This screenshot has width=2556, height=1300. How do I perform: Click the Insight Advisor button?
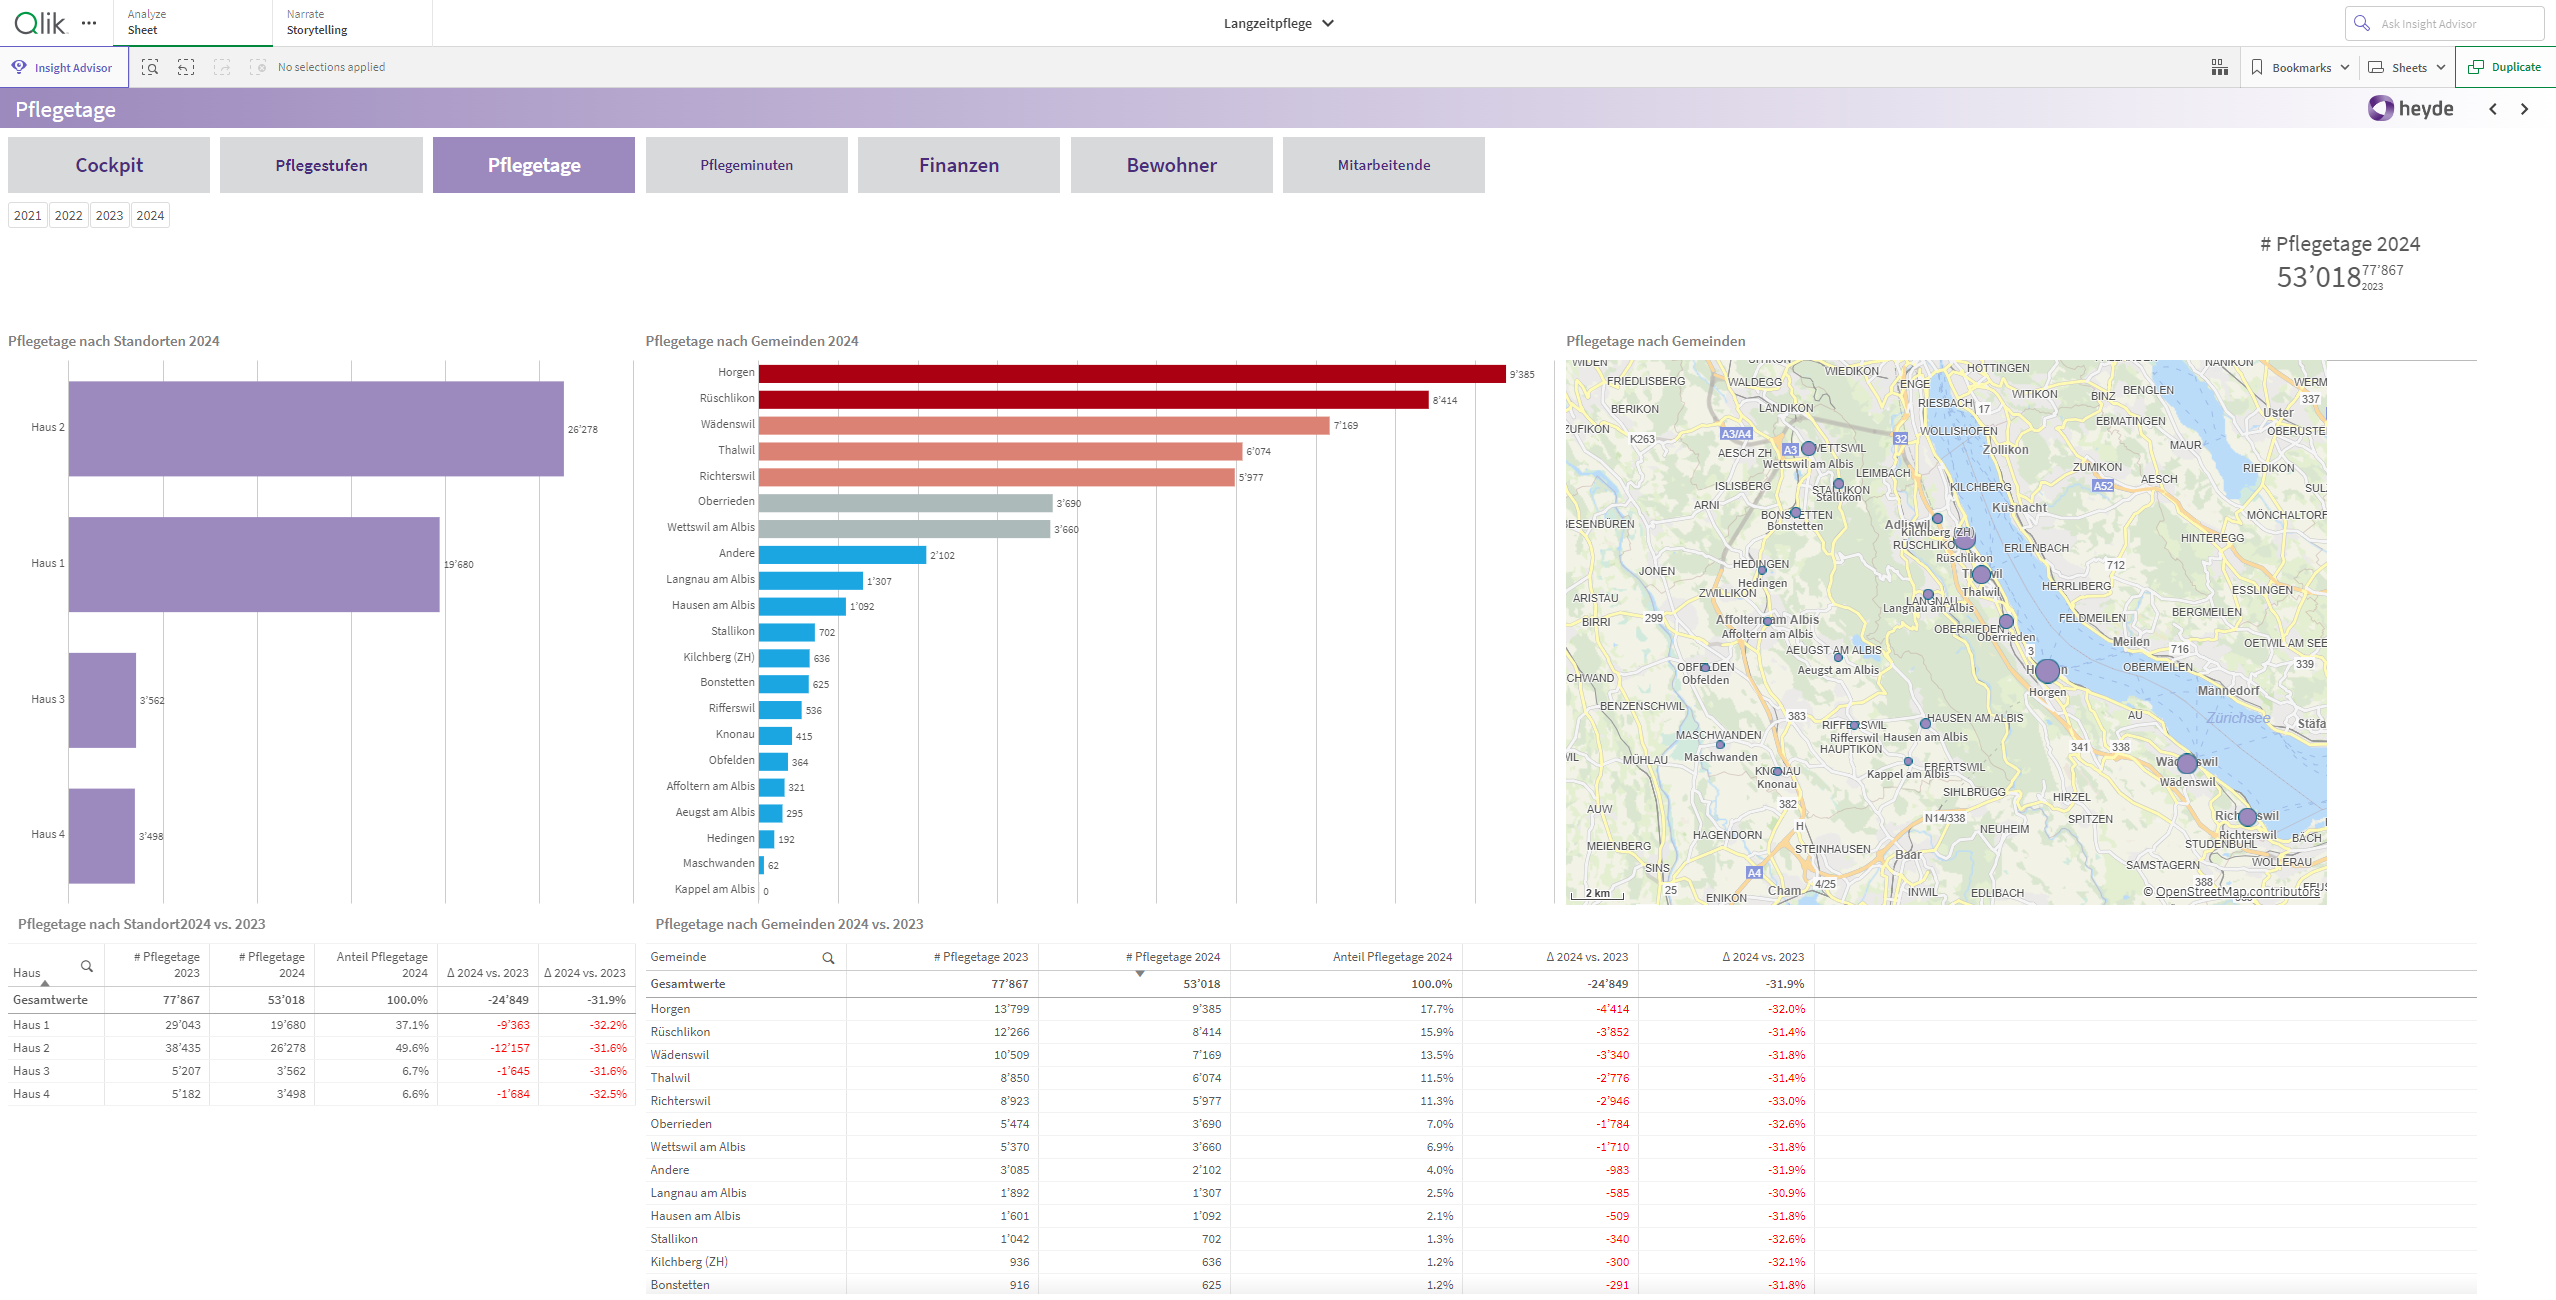(62, 67)
